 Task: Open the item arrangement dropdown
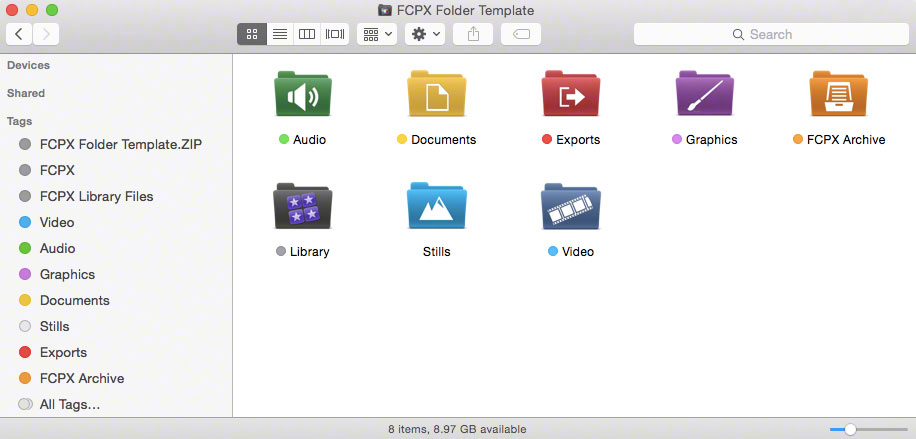pos(377,34)
